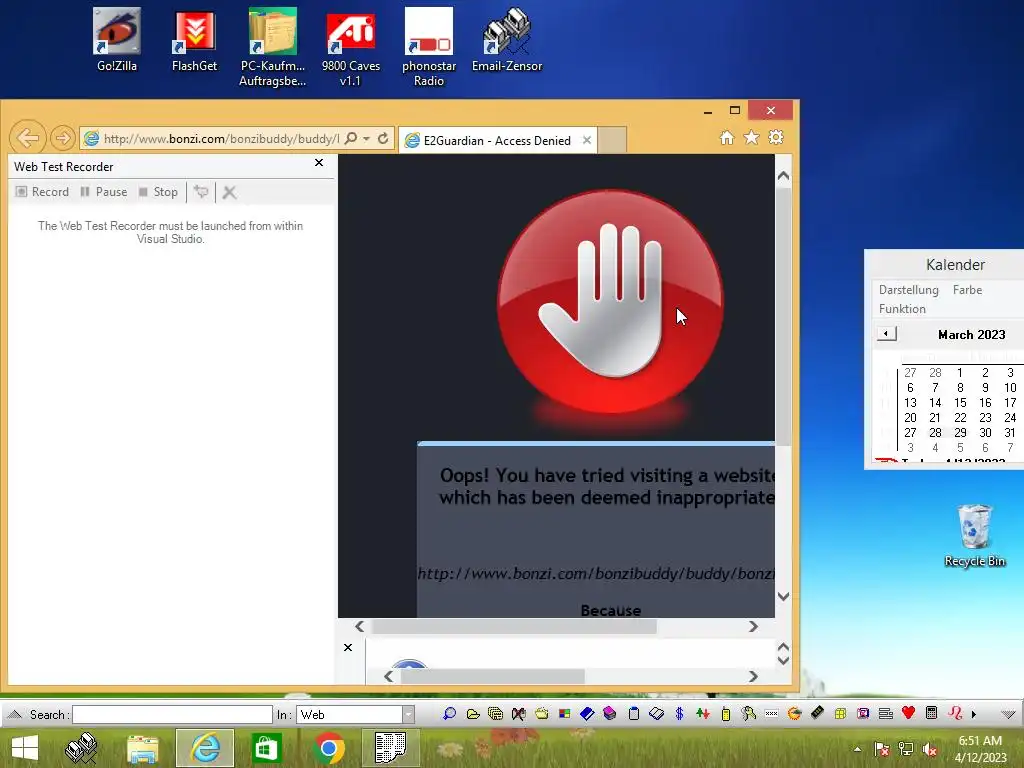Open the phonostar Radio desktop shortcut
This screenshot has width=1024, height=768.
429,47
